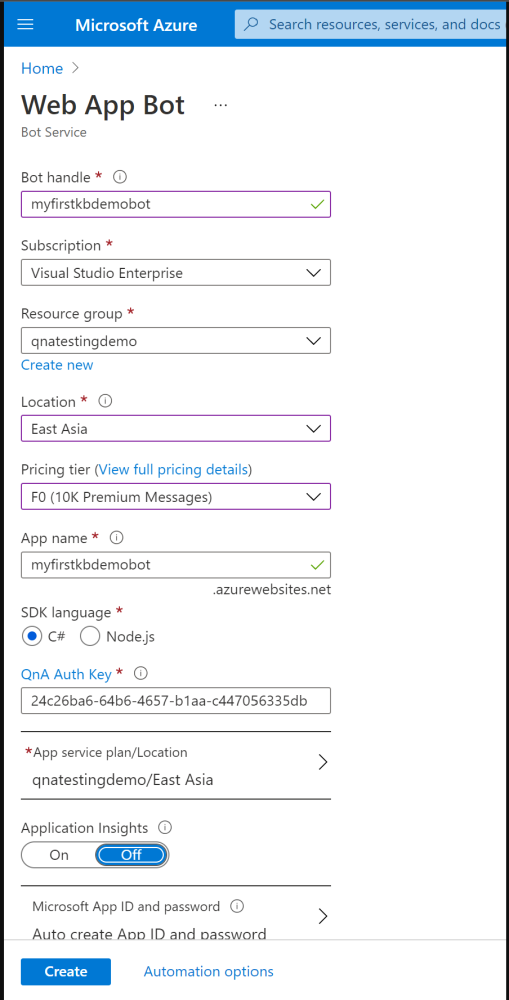Open the Web App Bot ellipsis menu
This screenshot has width=509, height=1000.
pos(221,105)
